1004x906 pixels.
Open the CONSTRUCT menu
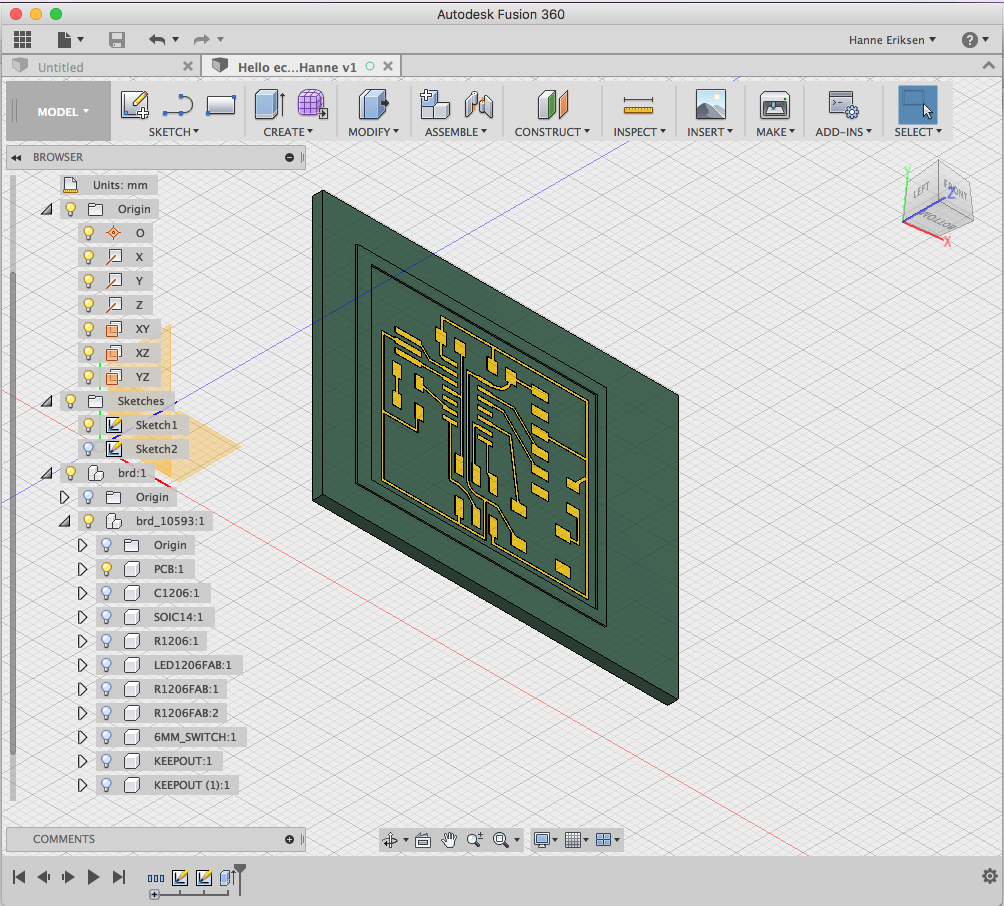[552, 132]
